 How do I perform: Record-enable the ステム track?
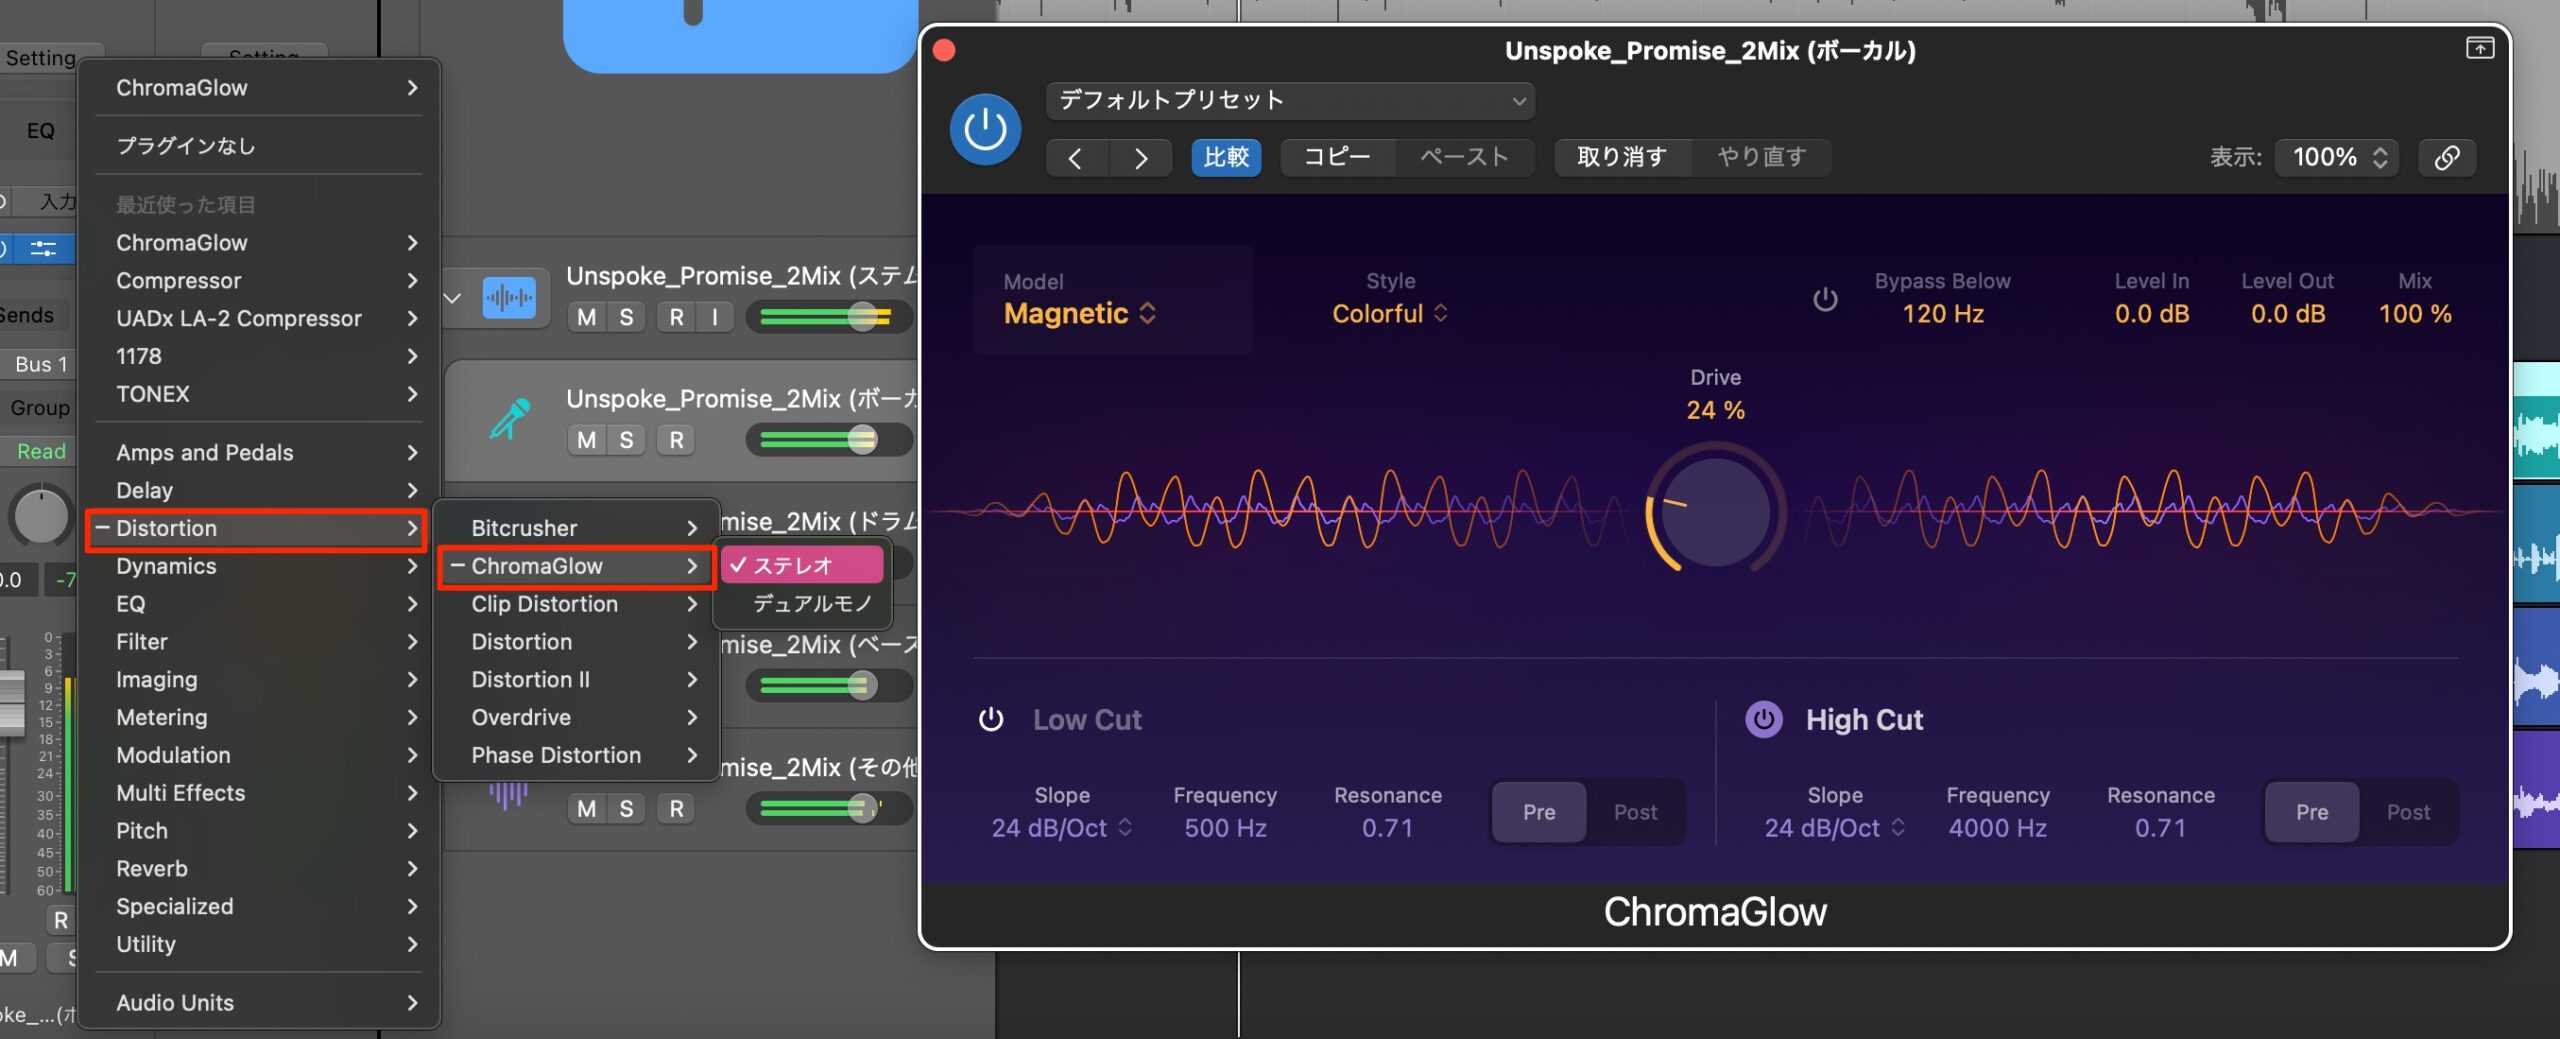click(x=677, y=318)
